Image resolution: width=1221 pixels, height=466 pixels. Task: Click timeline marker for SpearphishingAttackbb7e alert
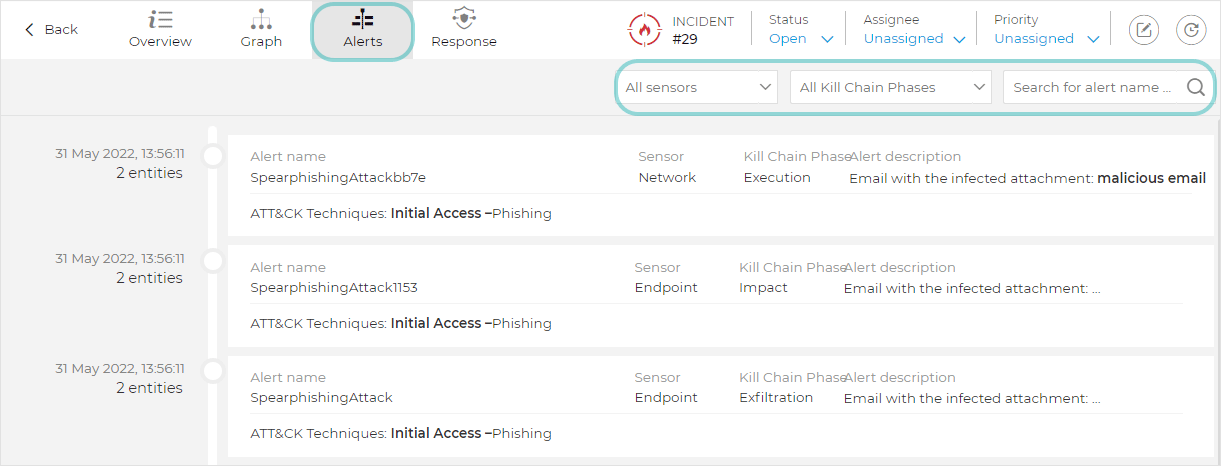pyautogui.click(x=213, y=156)
